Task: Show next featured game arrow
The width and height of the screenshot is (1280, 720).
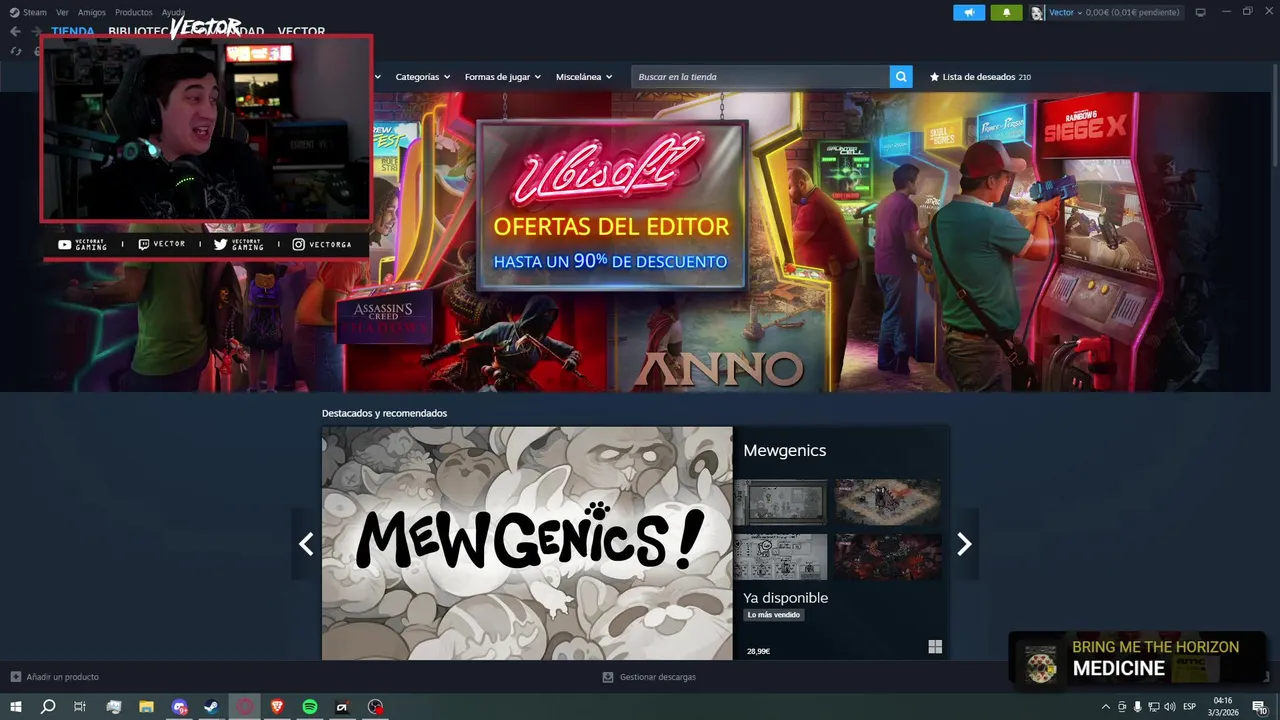Action: coord(964,544)
